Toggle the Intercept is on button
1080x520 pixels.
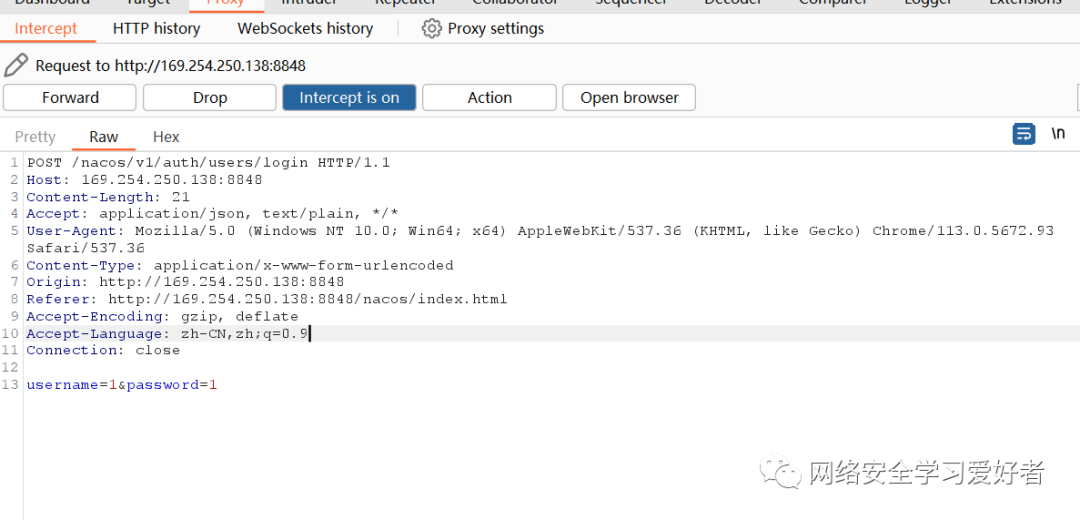click(x=349, y=98)
